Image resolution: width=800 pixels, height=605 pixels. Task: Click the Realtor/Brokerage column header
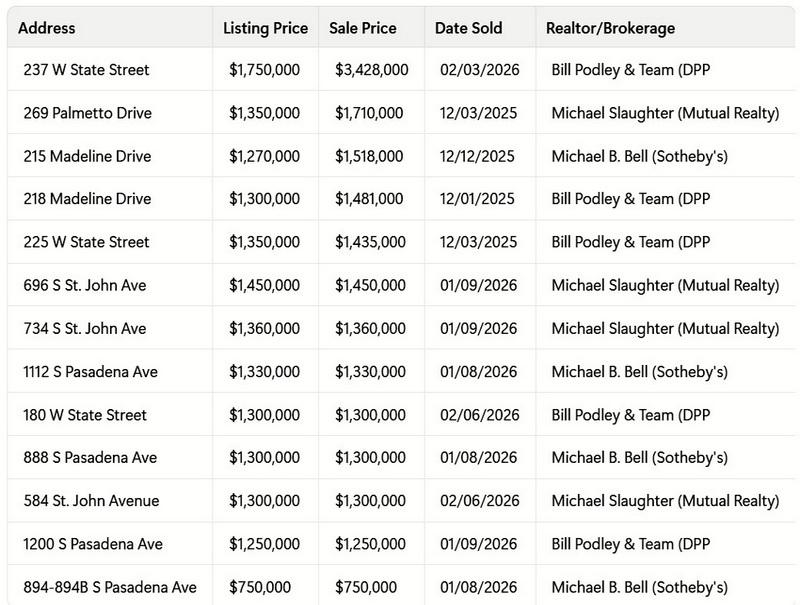[x=610, y=28]
